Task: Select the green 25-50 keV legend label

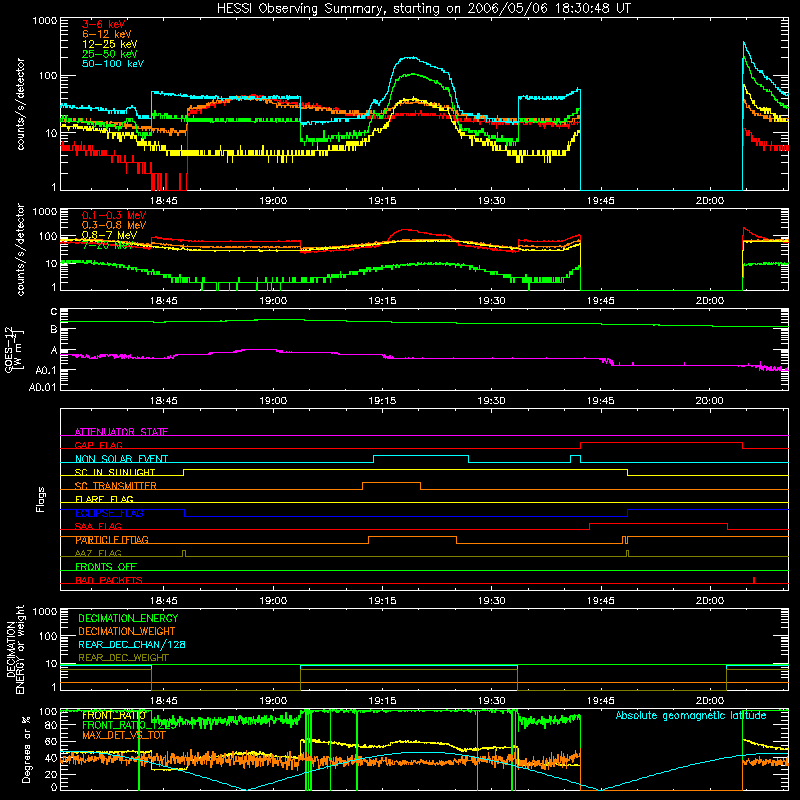Action: pos(110,54)
